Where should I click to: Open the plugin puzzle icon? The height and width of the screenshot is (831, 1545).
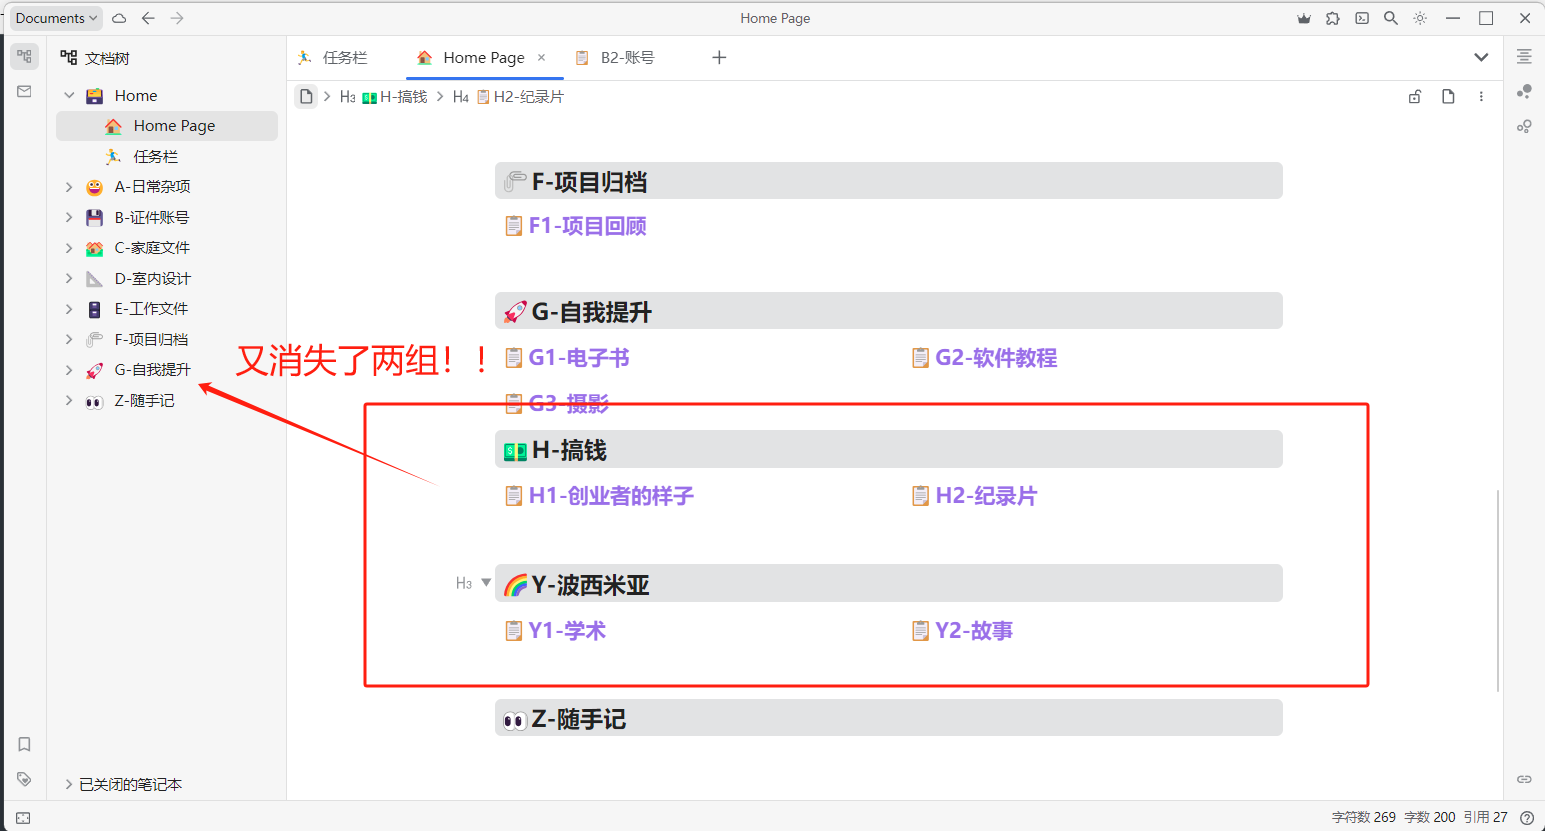1333,18
